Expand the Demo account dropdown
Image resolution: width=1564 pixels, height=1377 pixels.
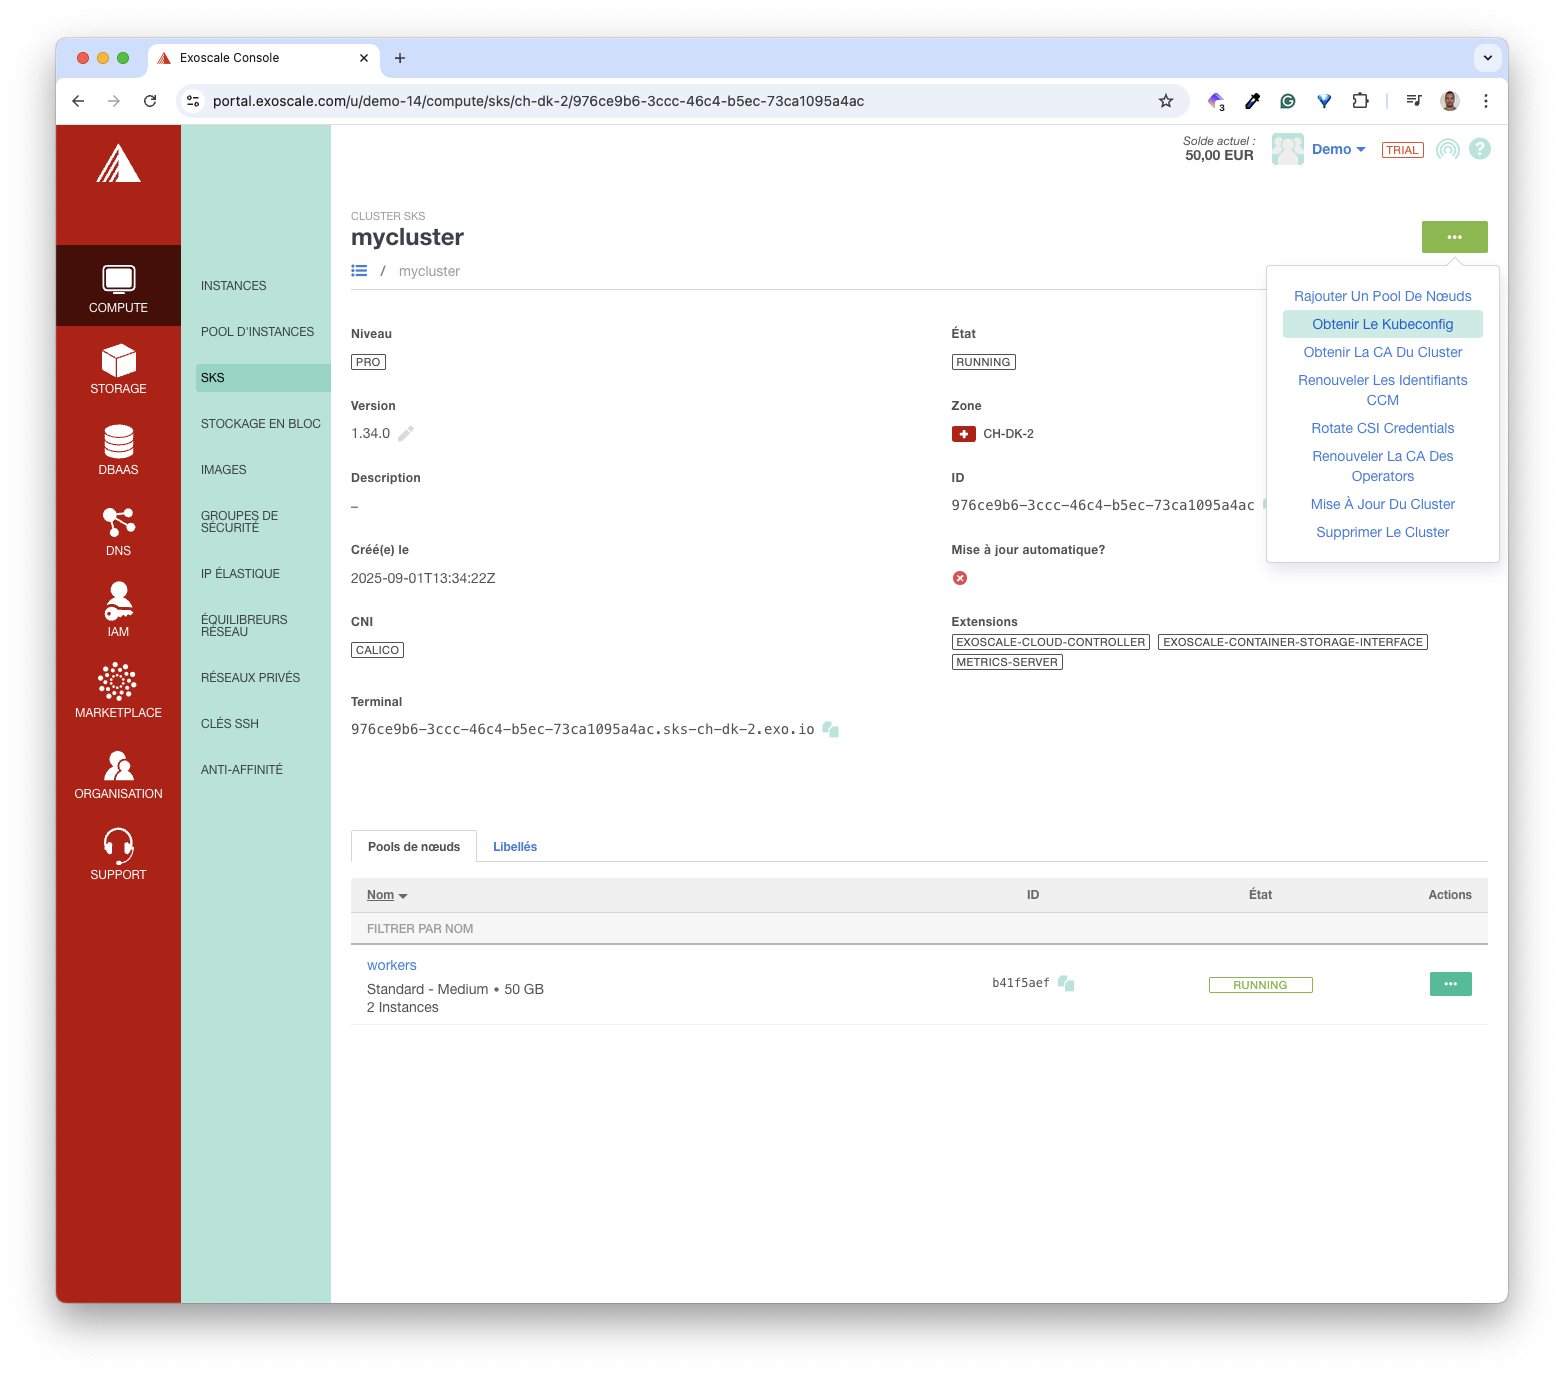(x=1338, y=149)
